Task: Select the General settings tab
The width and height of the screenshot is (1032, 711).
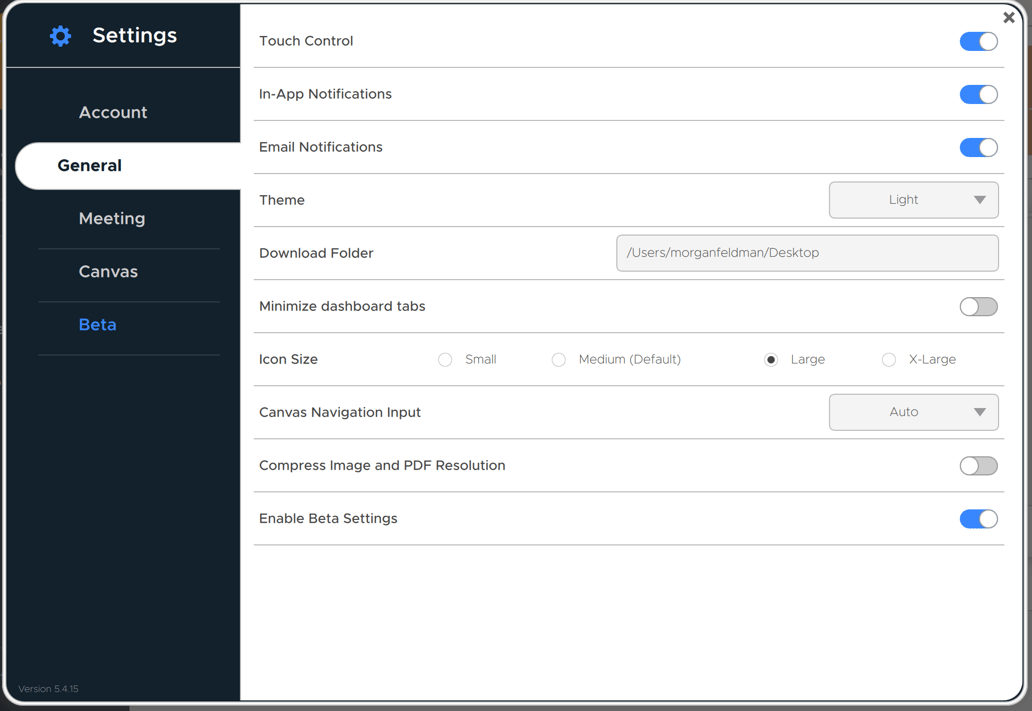Action: [89, 165]
